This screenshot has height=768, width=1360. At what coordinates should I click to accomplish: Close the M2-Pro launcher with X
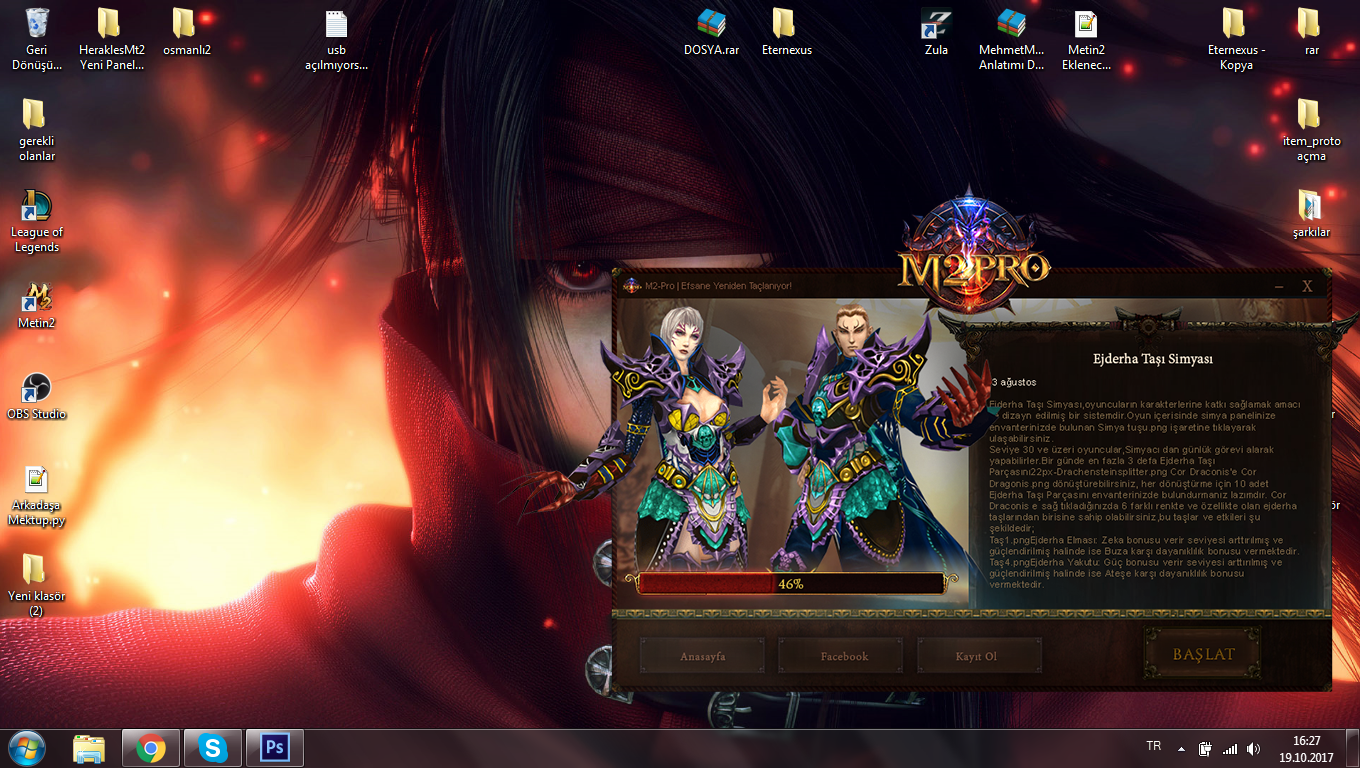[1307, 286]
